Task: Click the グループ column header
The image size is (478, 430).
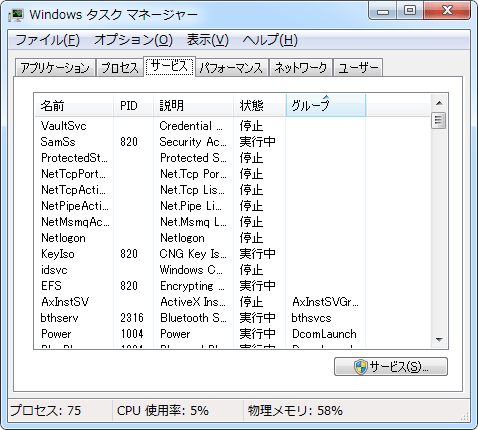Action: click(326, 106)
